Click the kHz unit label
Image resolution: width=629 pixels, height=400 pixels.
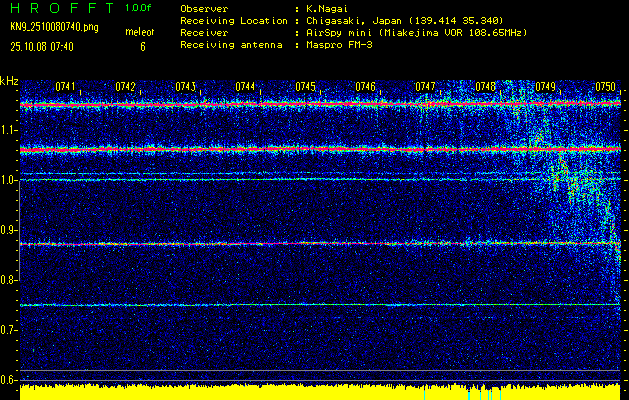(9, 81)
